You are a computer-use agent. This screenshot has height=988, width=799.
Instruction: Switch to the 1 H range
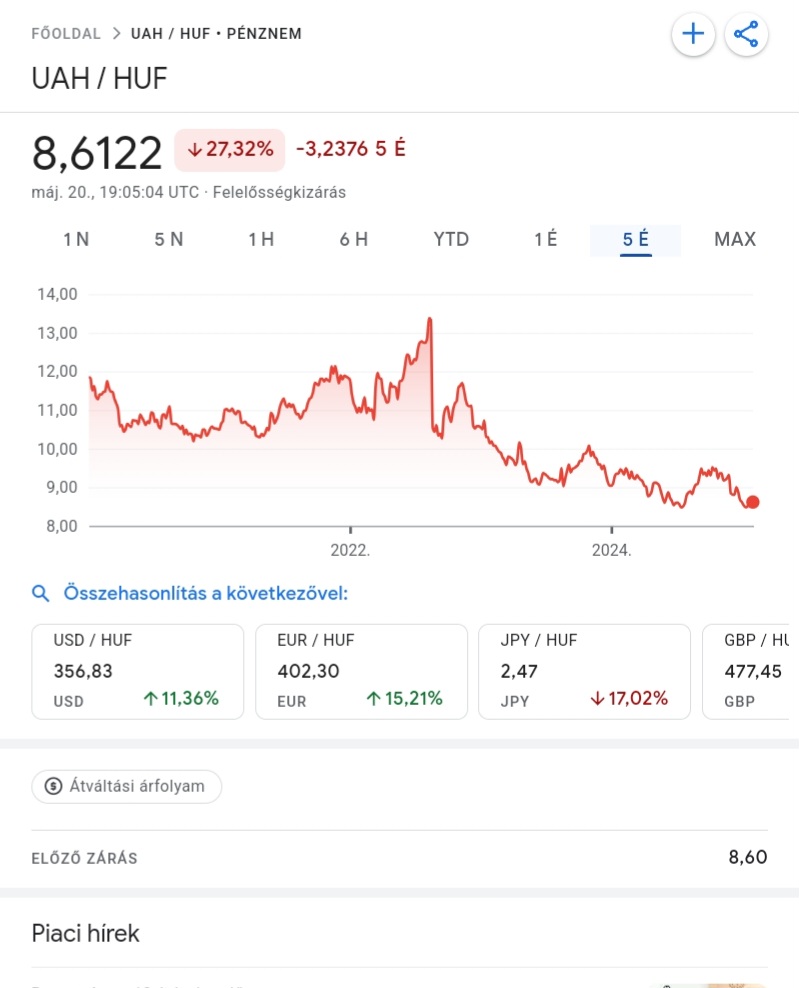[x=261, y=239]
